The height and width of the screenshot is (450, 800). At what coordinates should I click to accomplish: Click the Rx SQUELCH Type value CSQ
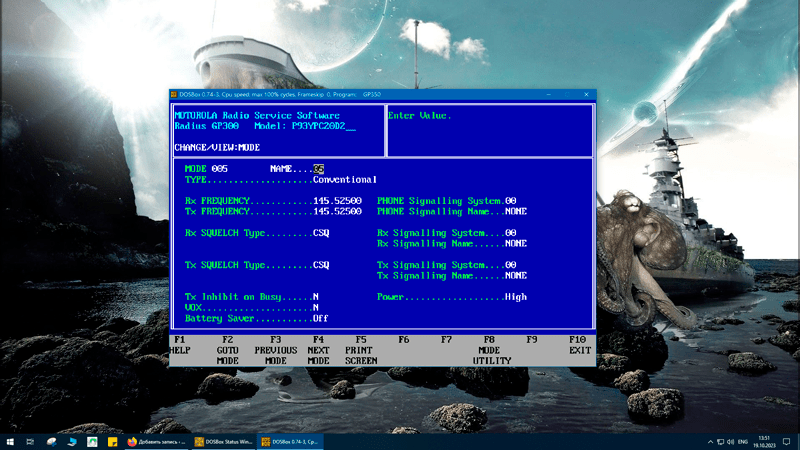(321, 233)
